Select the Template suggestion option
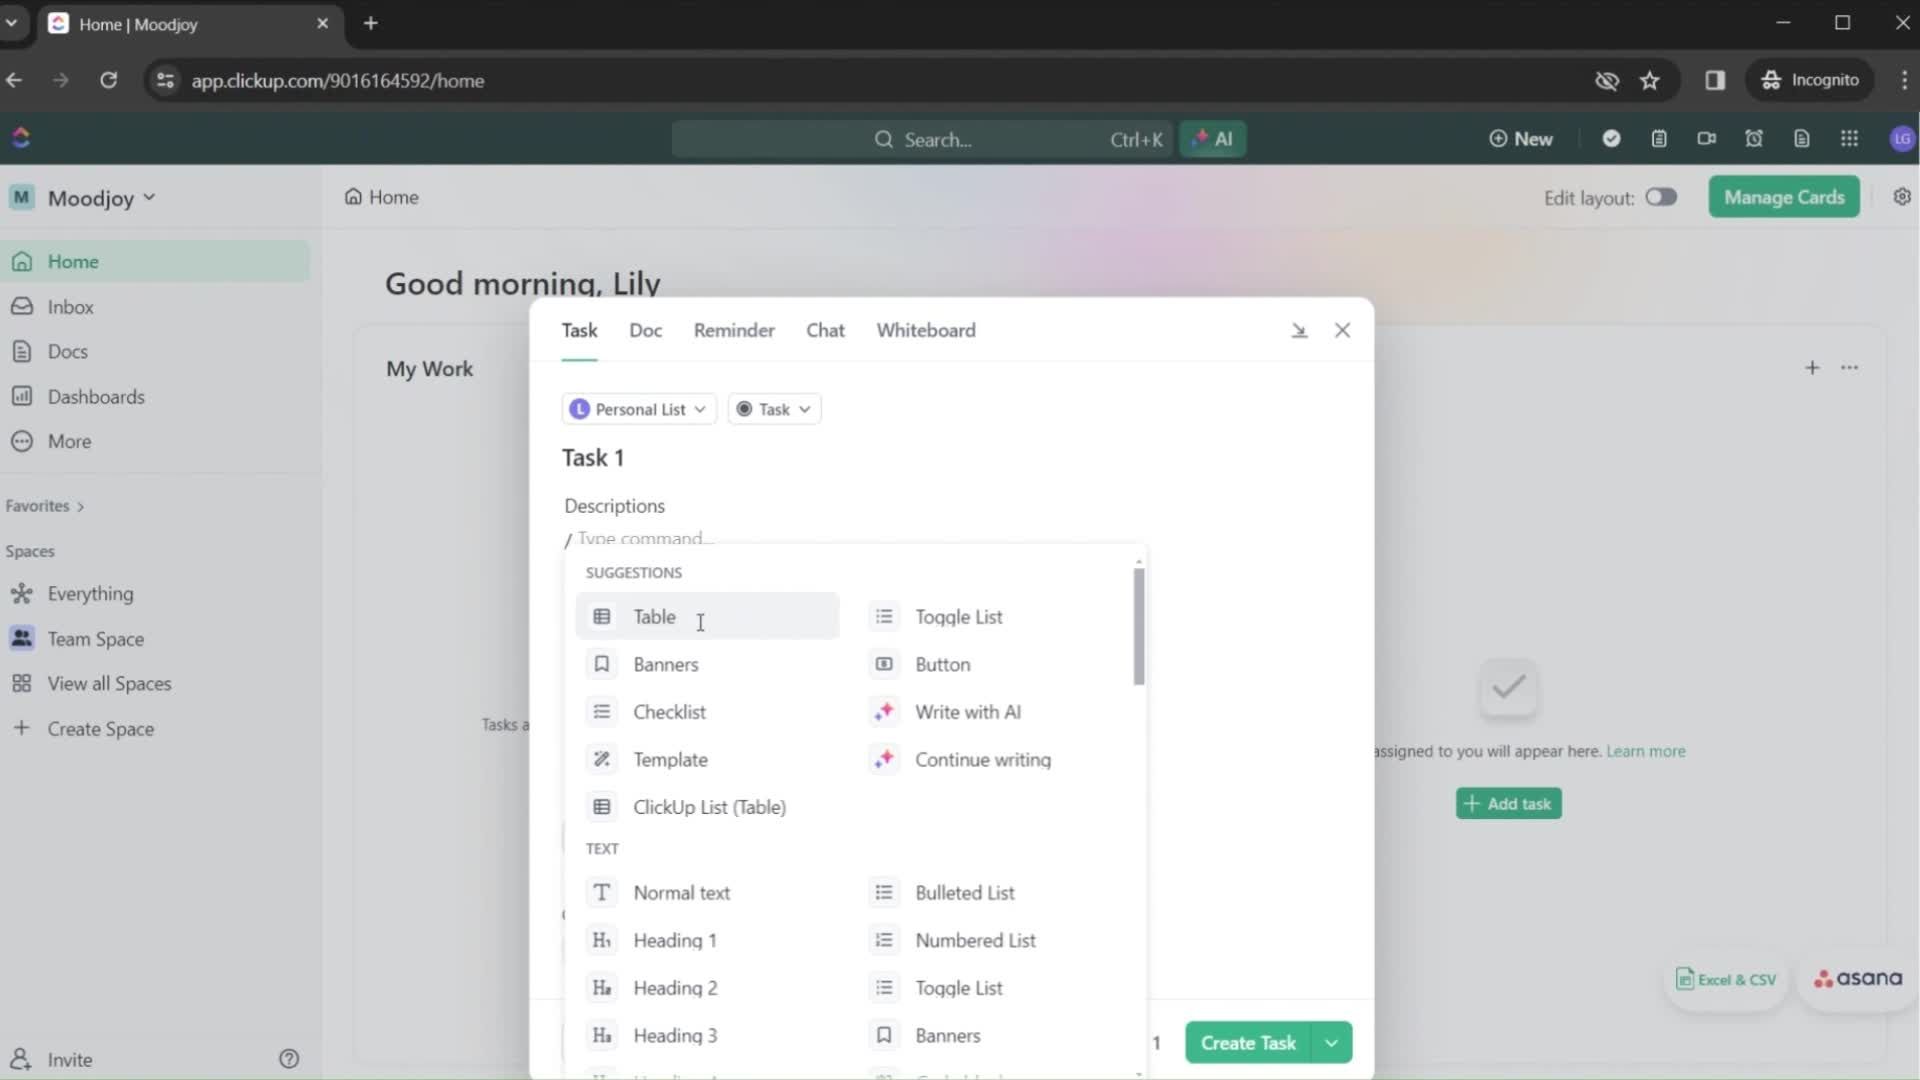The image size is (1920, 1080). tap(670, 760)
